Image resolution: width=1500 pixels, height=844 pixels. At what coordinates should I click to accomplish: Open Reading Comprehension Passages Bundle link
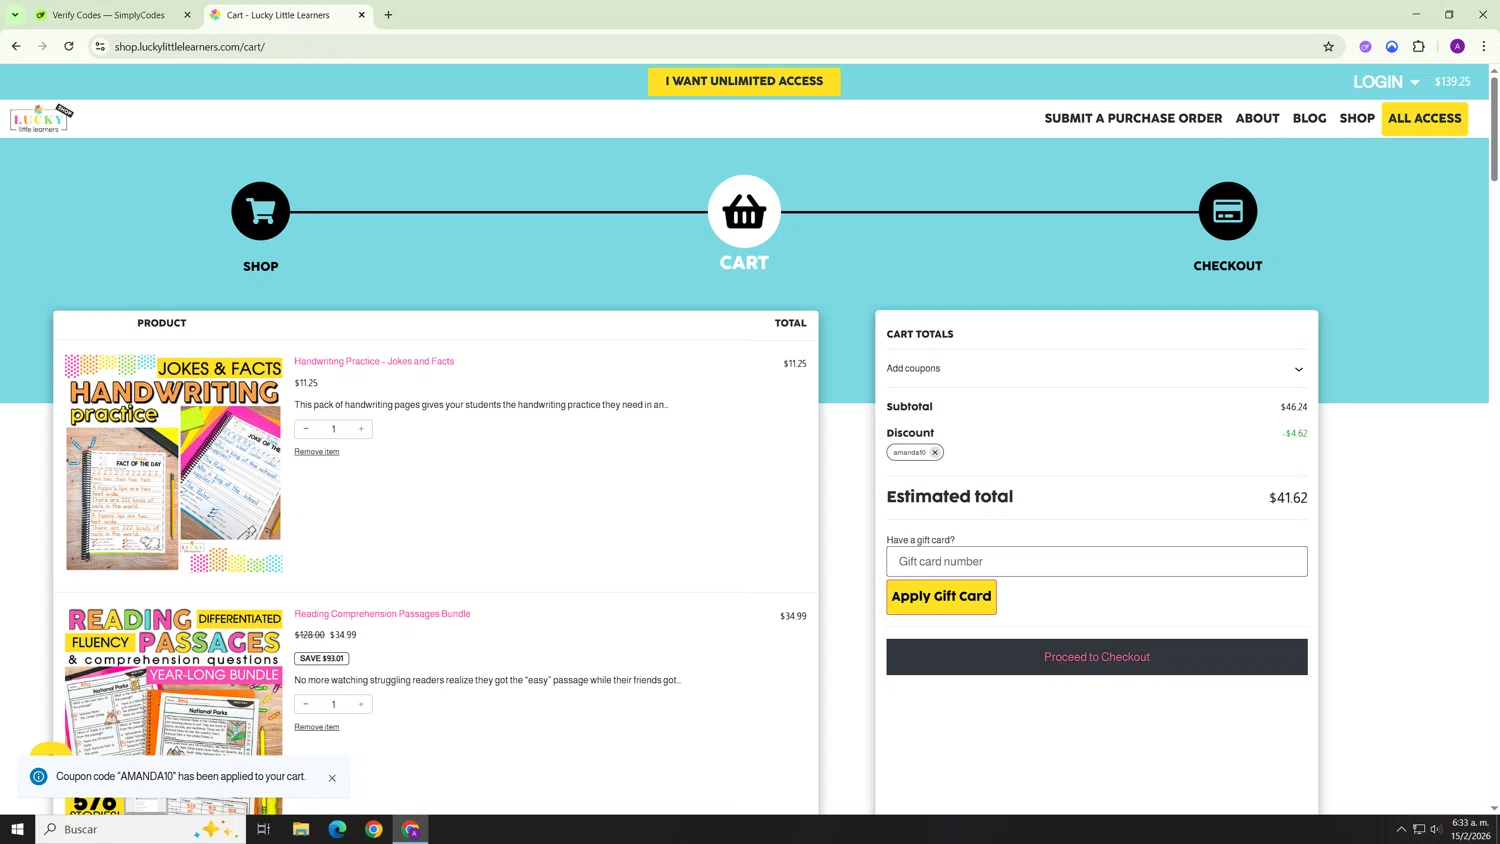[382, 614]
